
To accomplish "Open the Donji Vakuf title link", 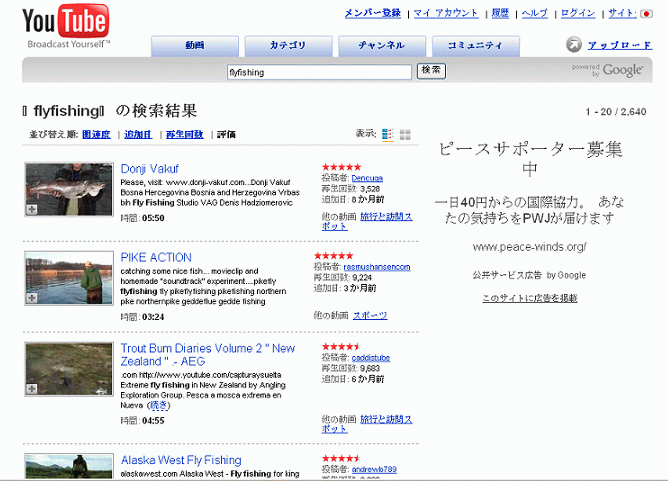I will pyautogui.click(x=150, y=169).
